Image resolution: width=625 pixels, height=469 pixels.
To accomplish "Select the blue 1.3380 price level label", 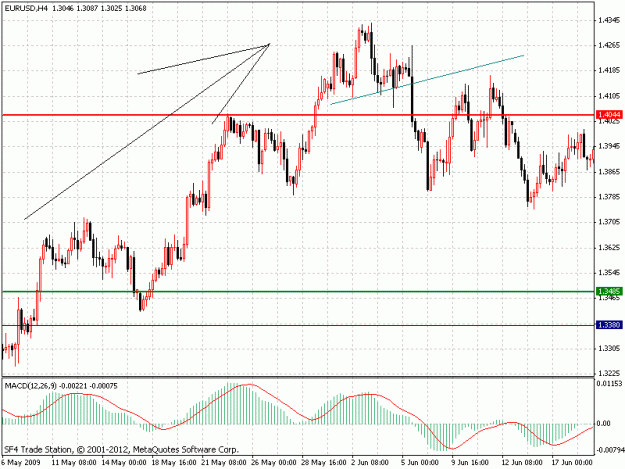I will pyautogui.click(x=609, y=325).
